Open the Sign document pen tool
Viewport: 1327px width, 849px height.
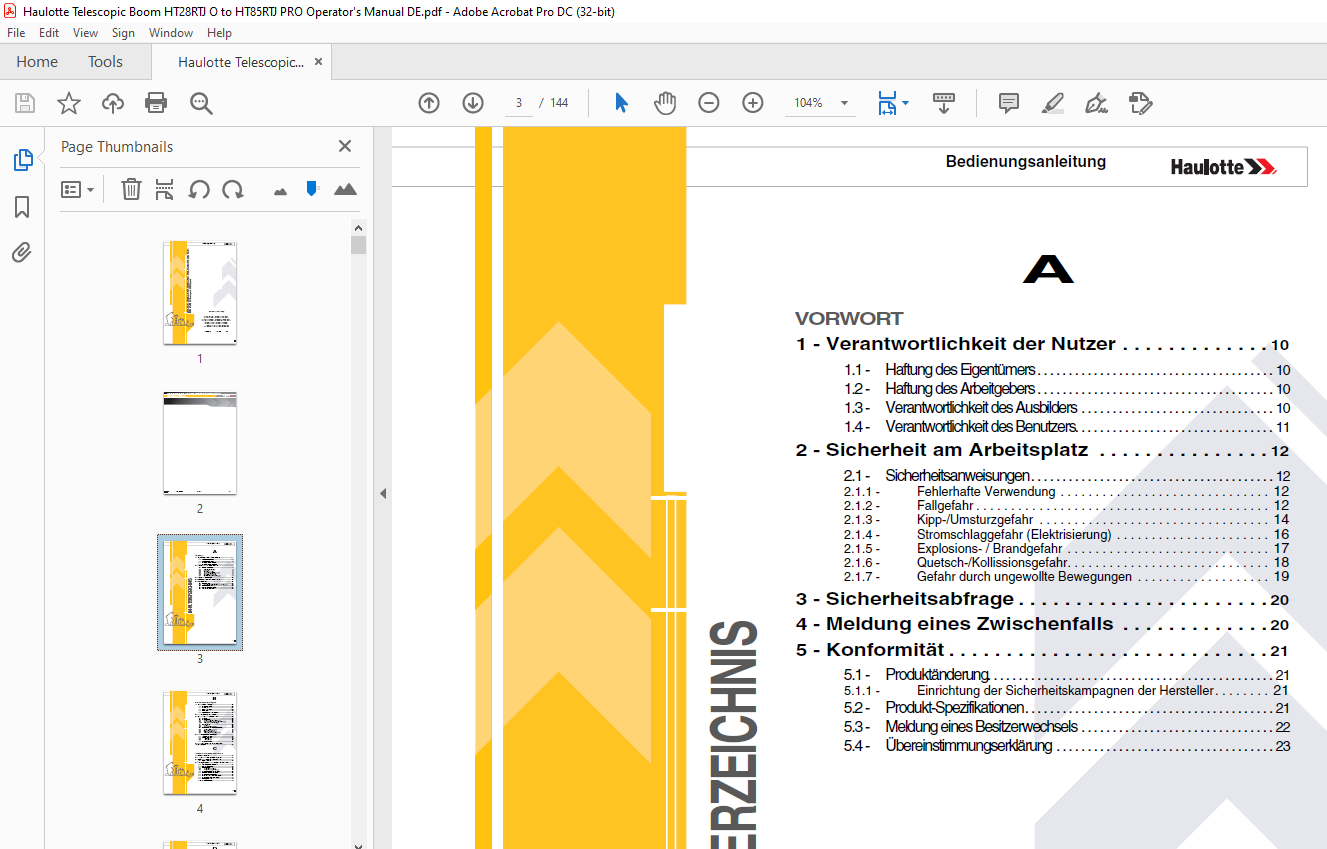[1097, 103]
